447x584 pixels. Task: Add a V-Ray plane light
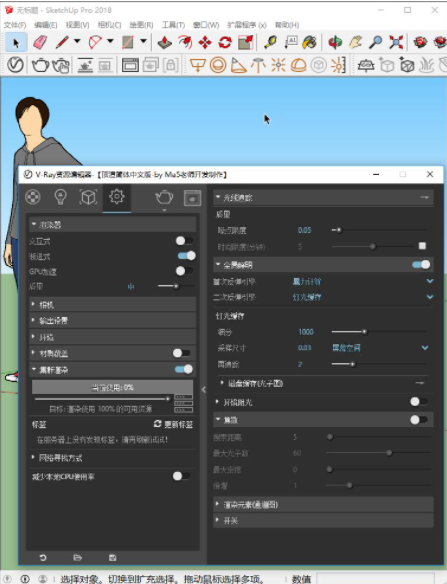pos(197,65)
